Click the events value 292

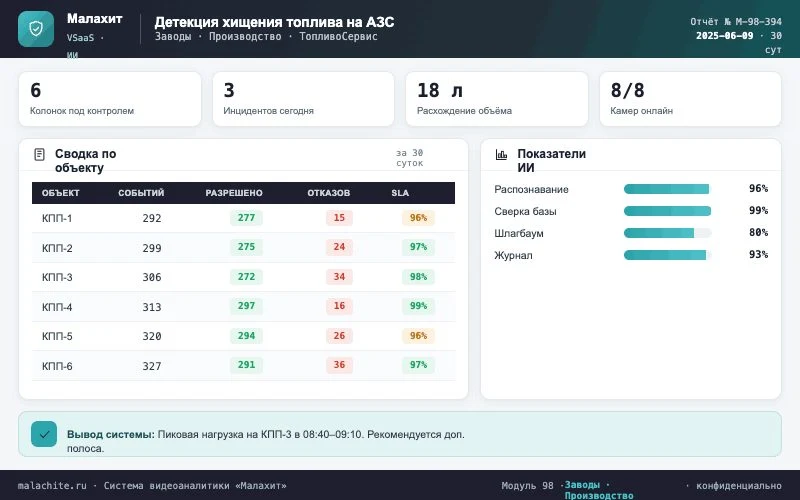click(x=152, y=218)
